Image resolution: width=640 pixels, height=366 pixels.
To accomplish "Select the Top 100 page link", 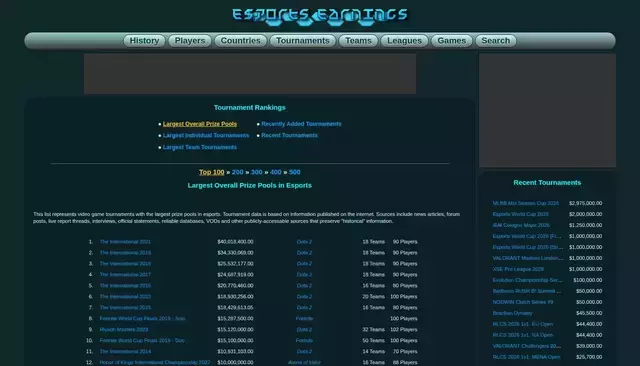I will tap(211, 172).
